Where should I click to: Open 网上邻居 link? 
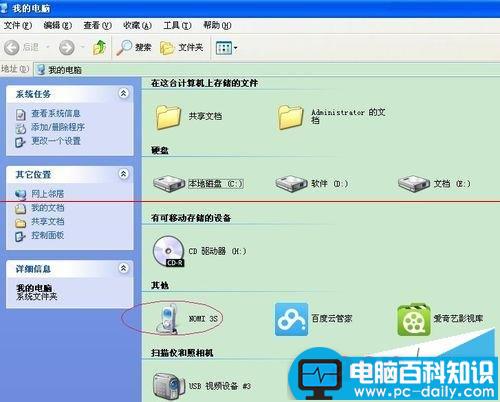47,194
